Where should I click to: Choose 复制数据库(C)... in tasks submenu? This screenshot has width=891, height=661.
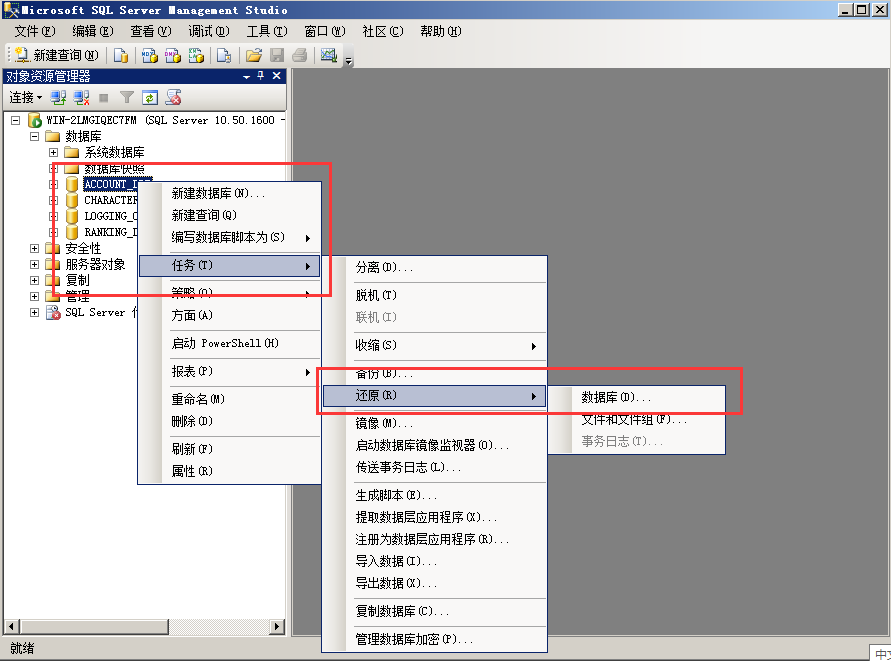tap(434, 612)
